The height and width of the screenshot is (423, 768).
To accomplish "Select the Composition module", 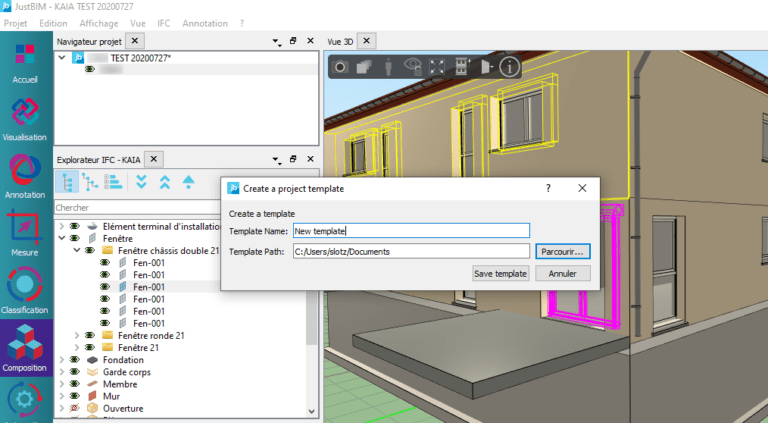I will [x=25, y=348].
